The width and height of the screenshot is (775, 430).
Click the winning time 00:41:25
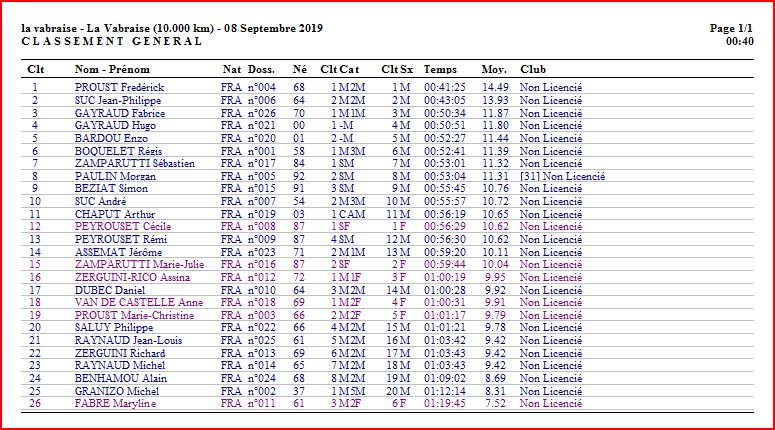pos(445,87)
